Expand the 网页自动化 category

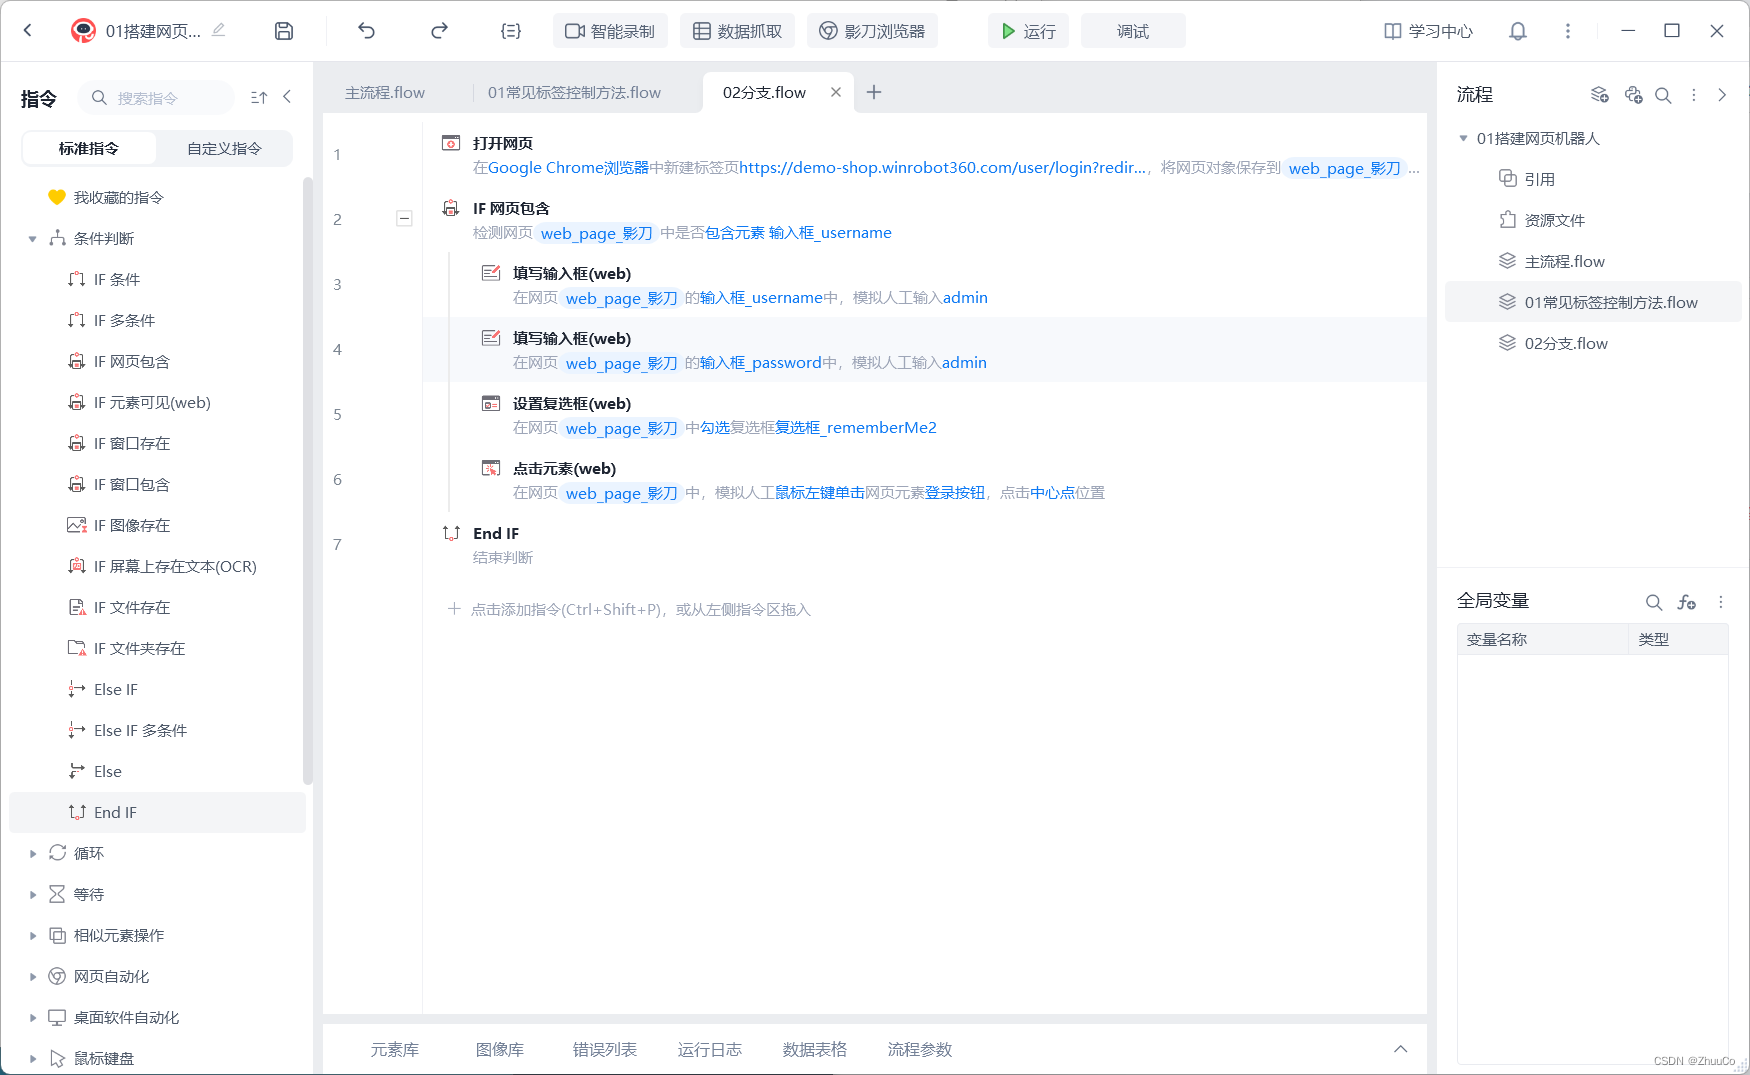coord(32,977)
